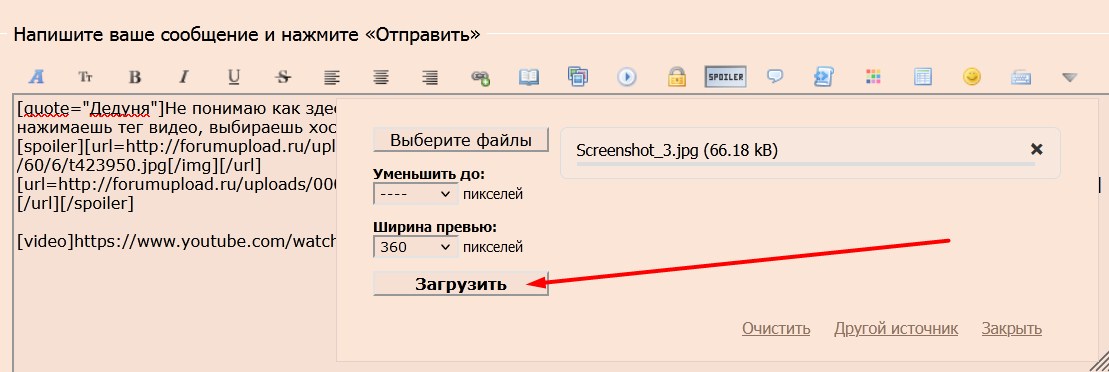Image resolution: width=1109 pixels, height=372 pixels.
Task: Insert a quote speech bubble
Action: [775, 76]
